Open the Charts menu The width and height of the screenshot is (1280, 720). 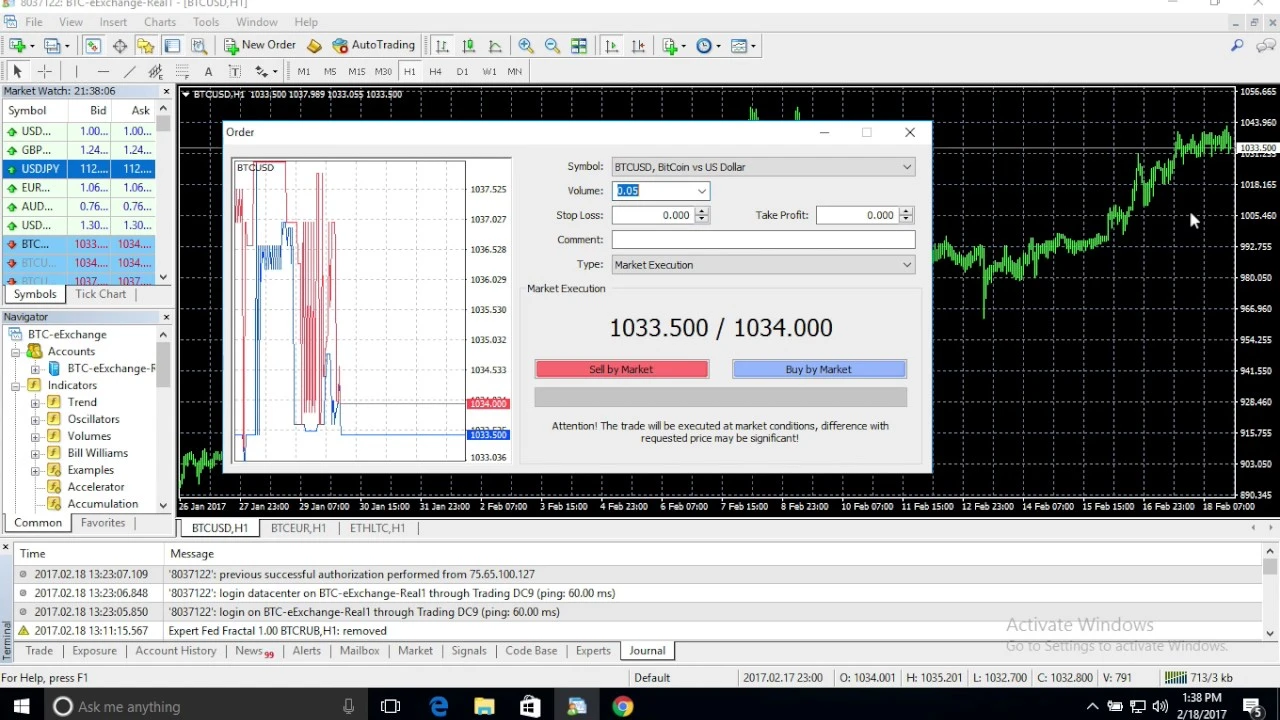[x=160, y=22]
